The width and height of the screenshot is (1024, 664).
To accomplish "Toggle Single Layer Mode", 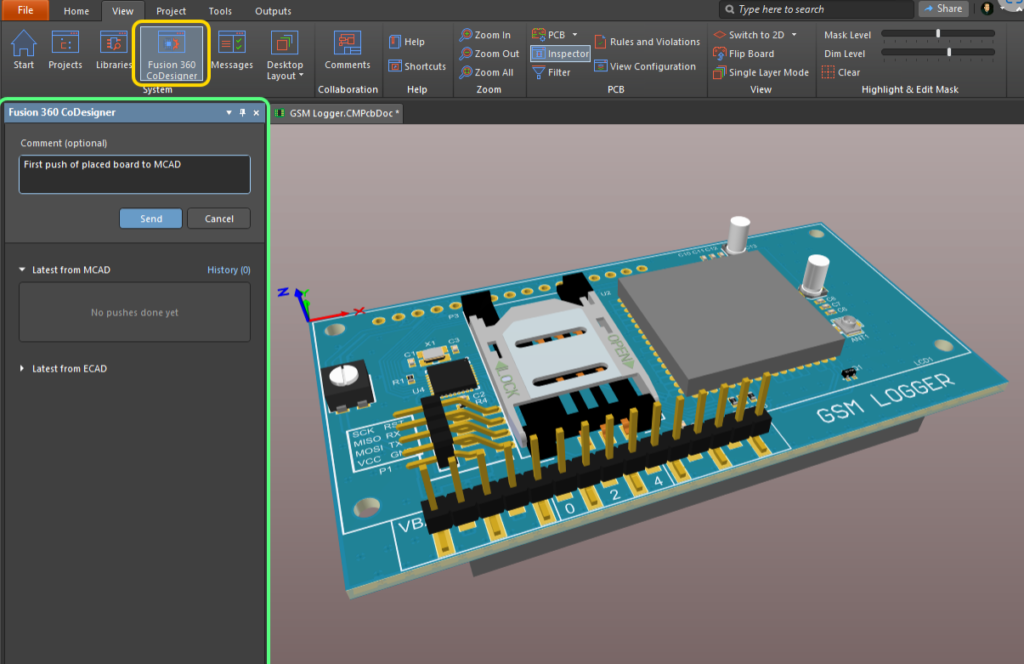I will tap(760, 73).
